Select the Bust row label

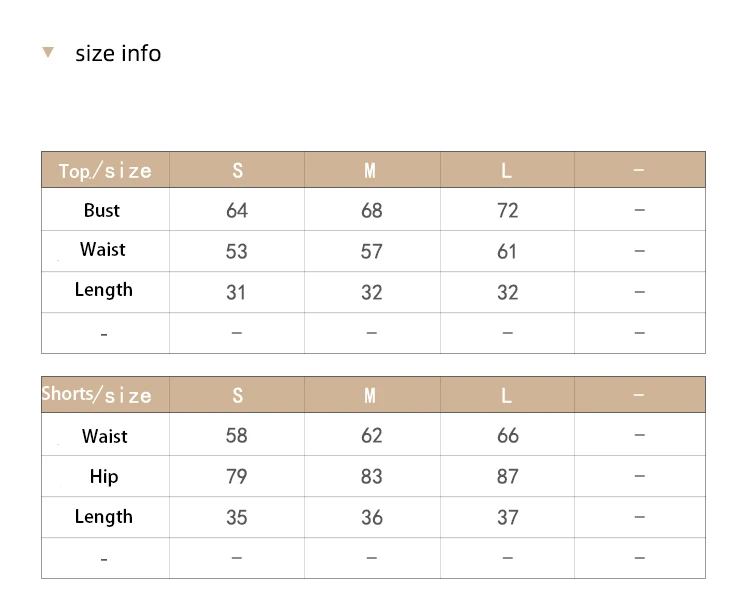pos(102,211)
